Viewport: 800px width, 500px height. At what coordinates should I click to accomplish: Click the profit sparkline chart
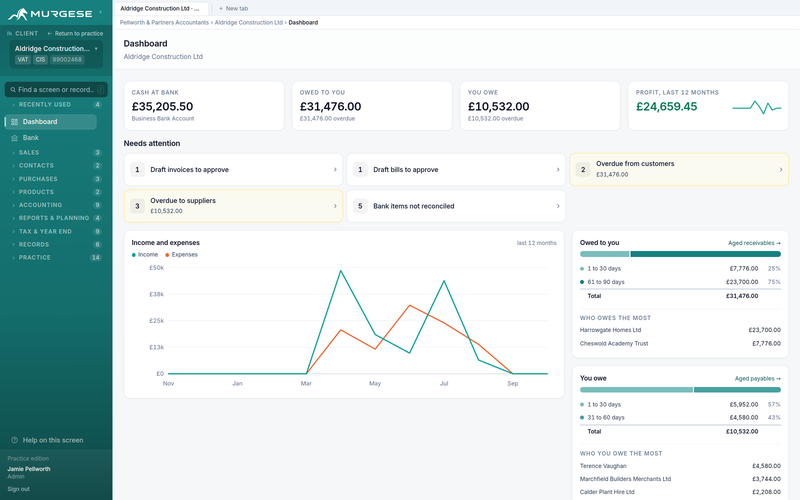coord(757,107)
